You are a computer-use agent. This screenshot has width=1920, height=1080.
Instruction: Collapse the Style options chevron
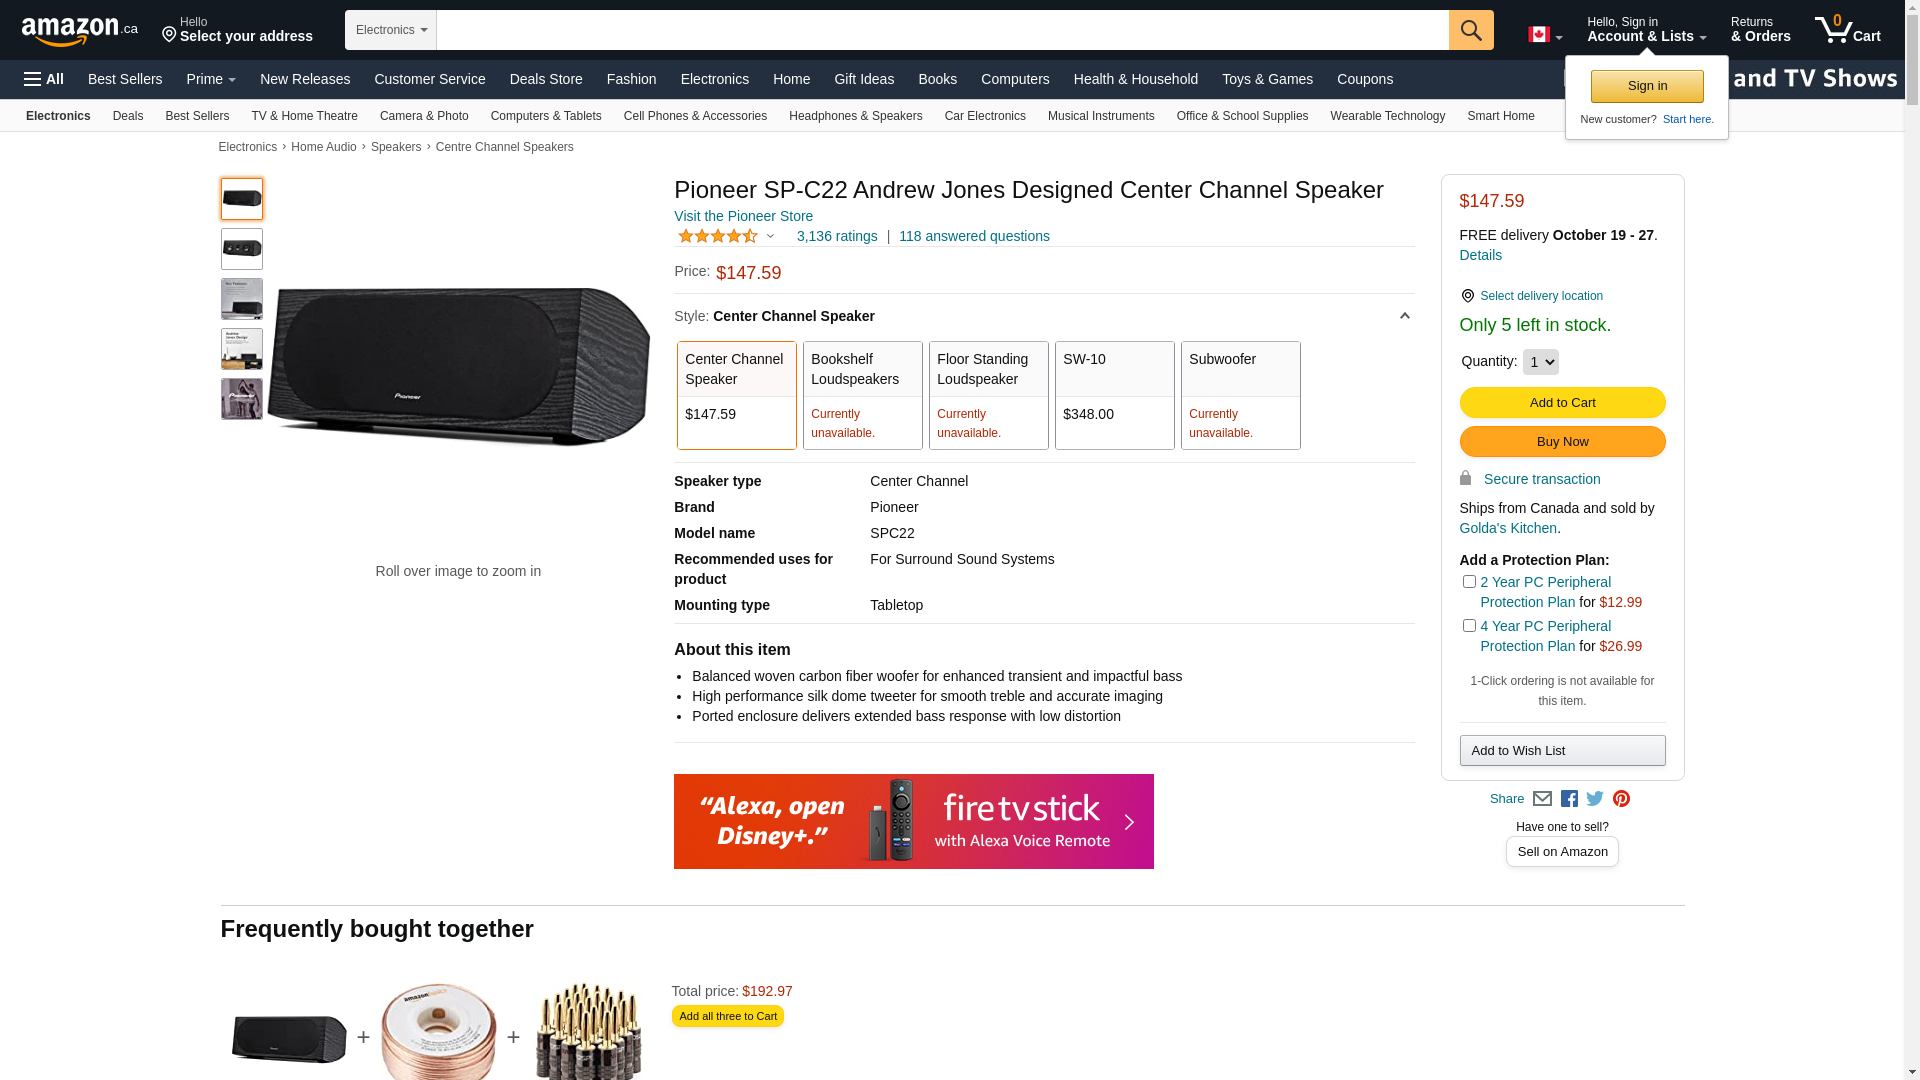1404,317
